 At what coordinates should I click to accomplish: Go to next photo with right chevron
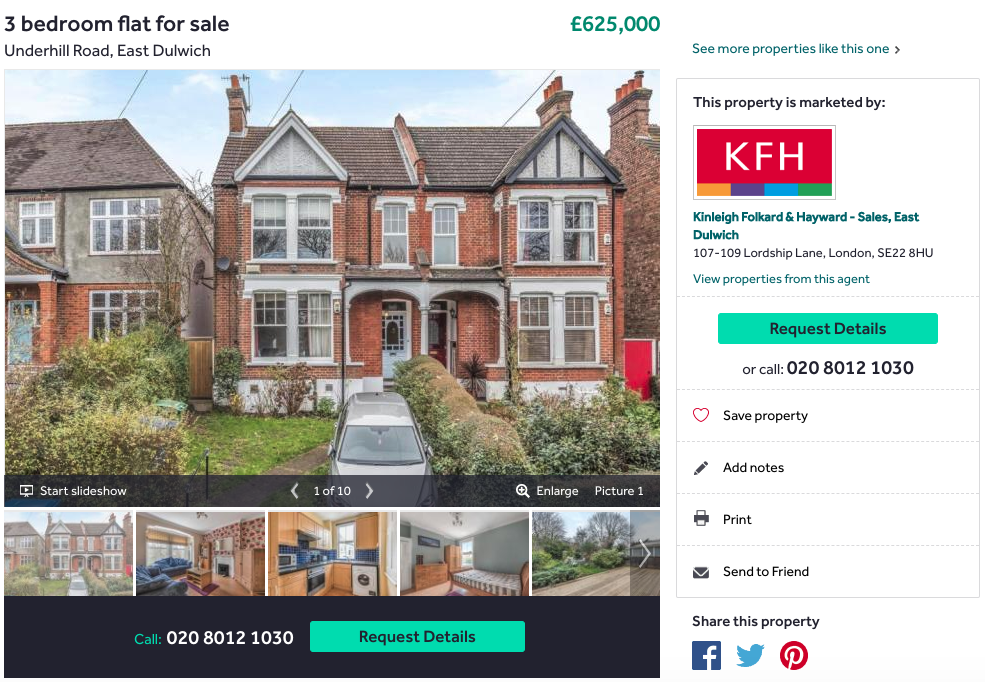(x=369, y=490)
